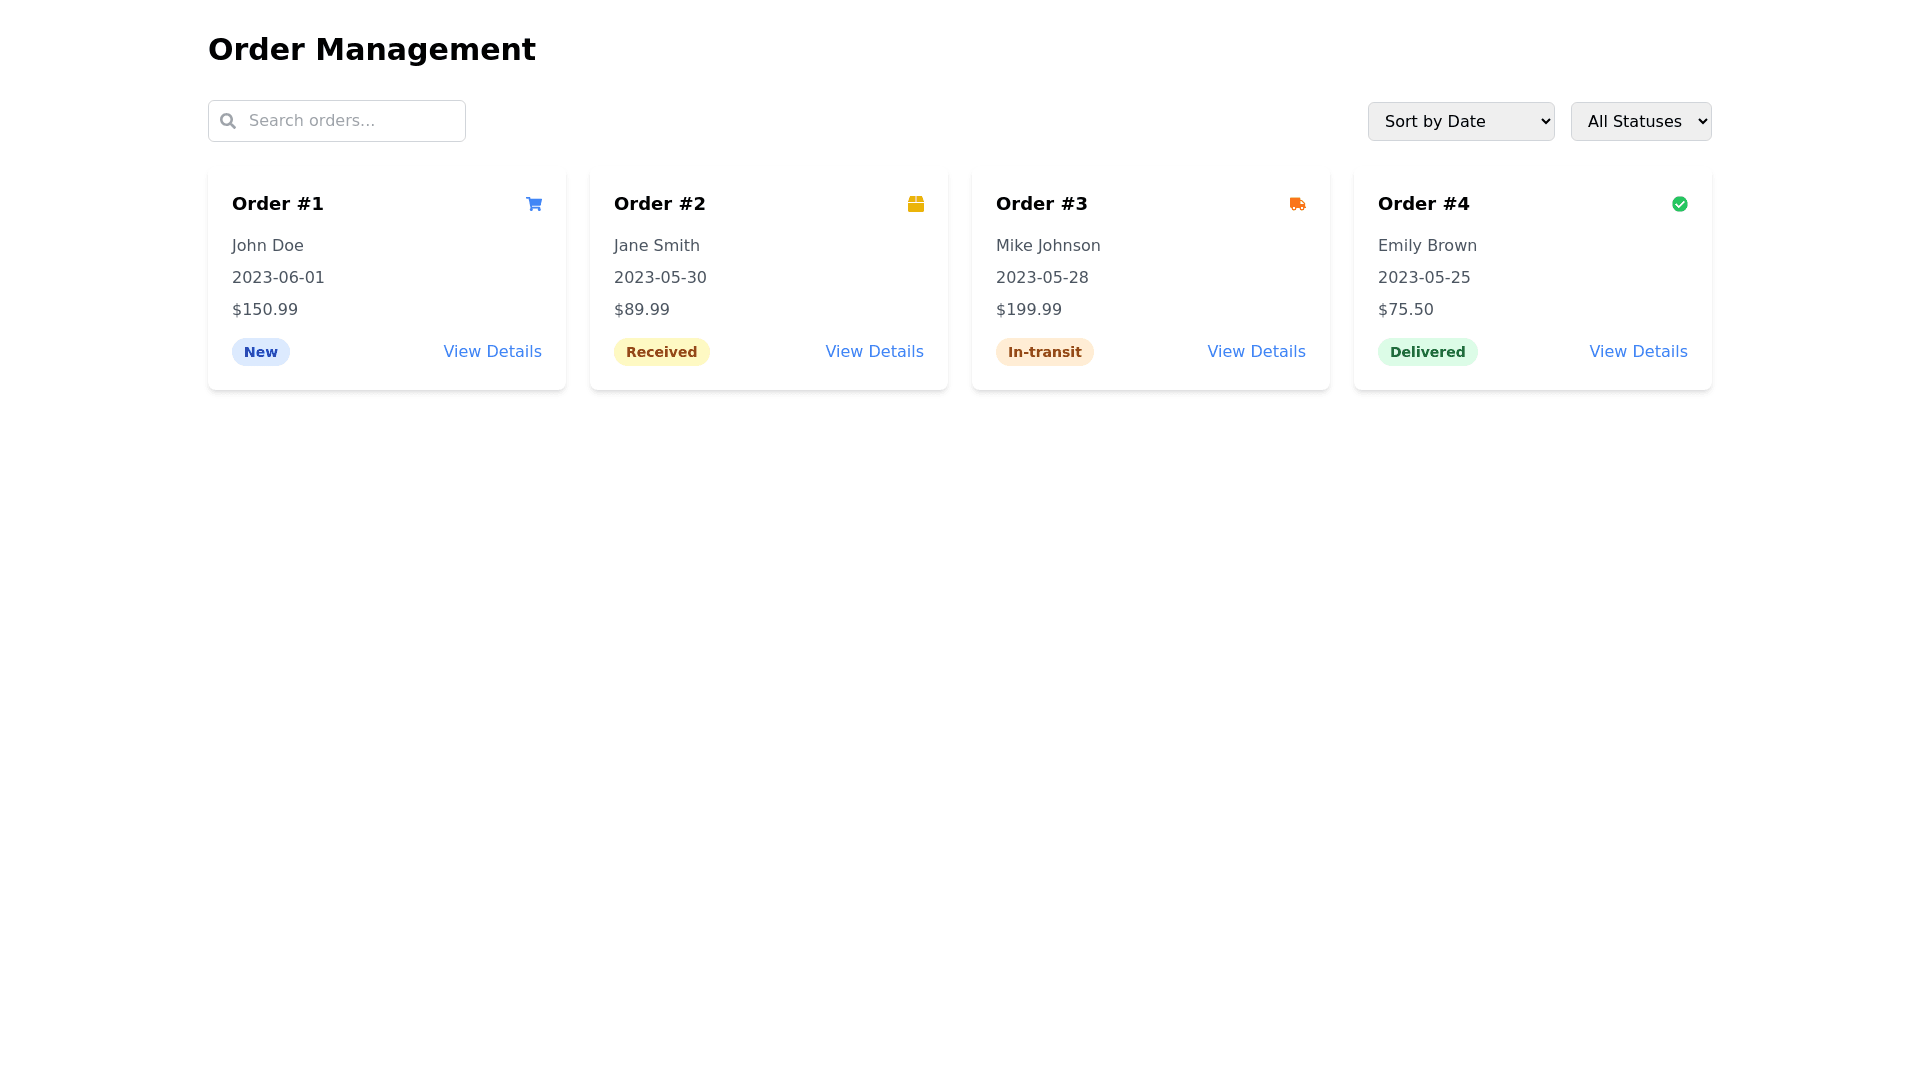Click the Order Management page heading
The width and height of the screenshot is (1920, 1080).
coord(372,49)
